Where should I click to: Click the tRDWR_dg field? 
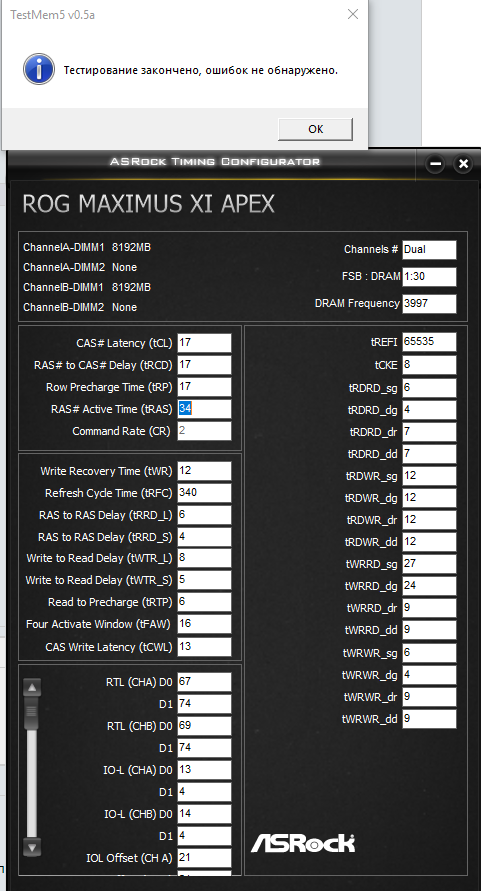[x=429, y=498]
